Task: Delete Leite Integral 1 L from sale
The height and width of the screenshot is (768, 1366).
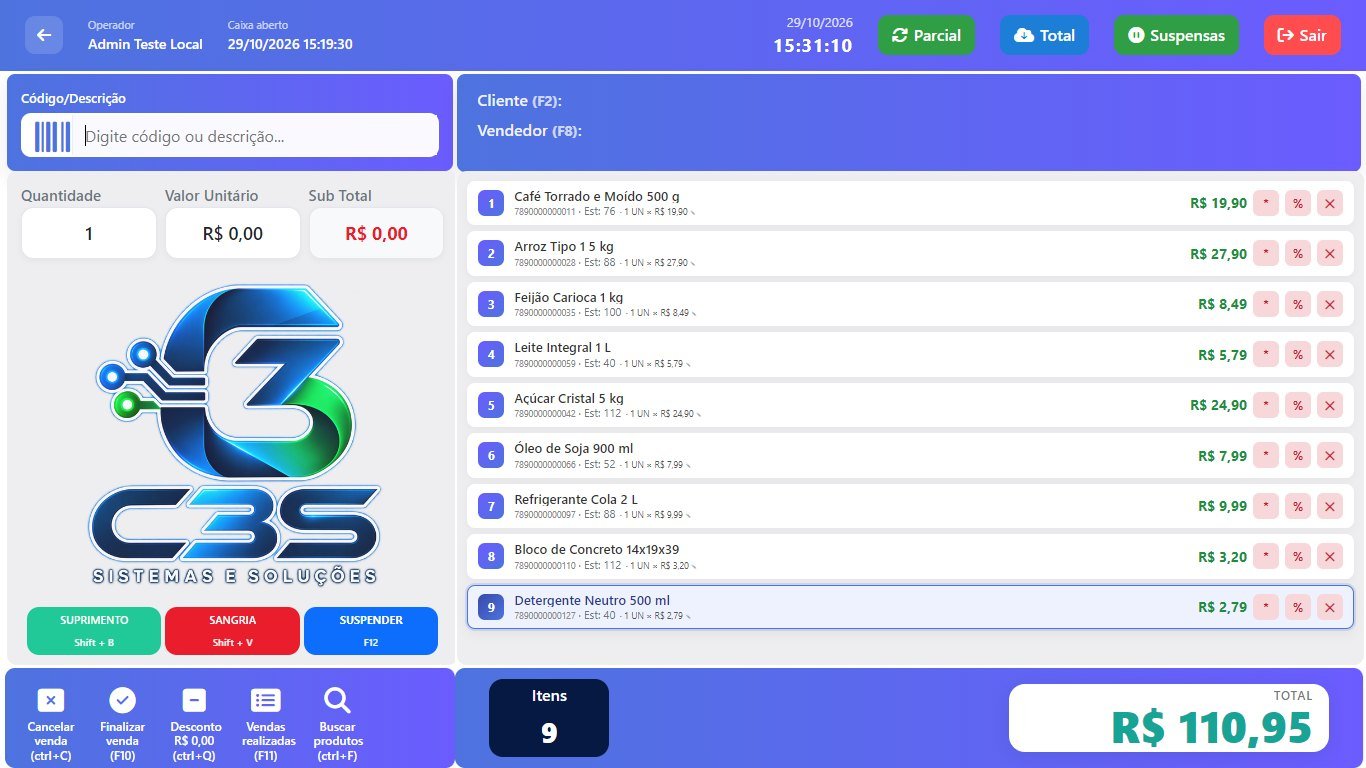Action: [x=1330, y=355]
